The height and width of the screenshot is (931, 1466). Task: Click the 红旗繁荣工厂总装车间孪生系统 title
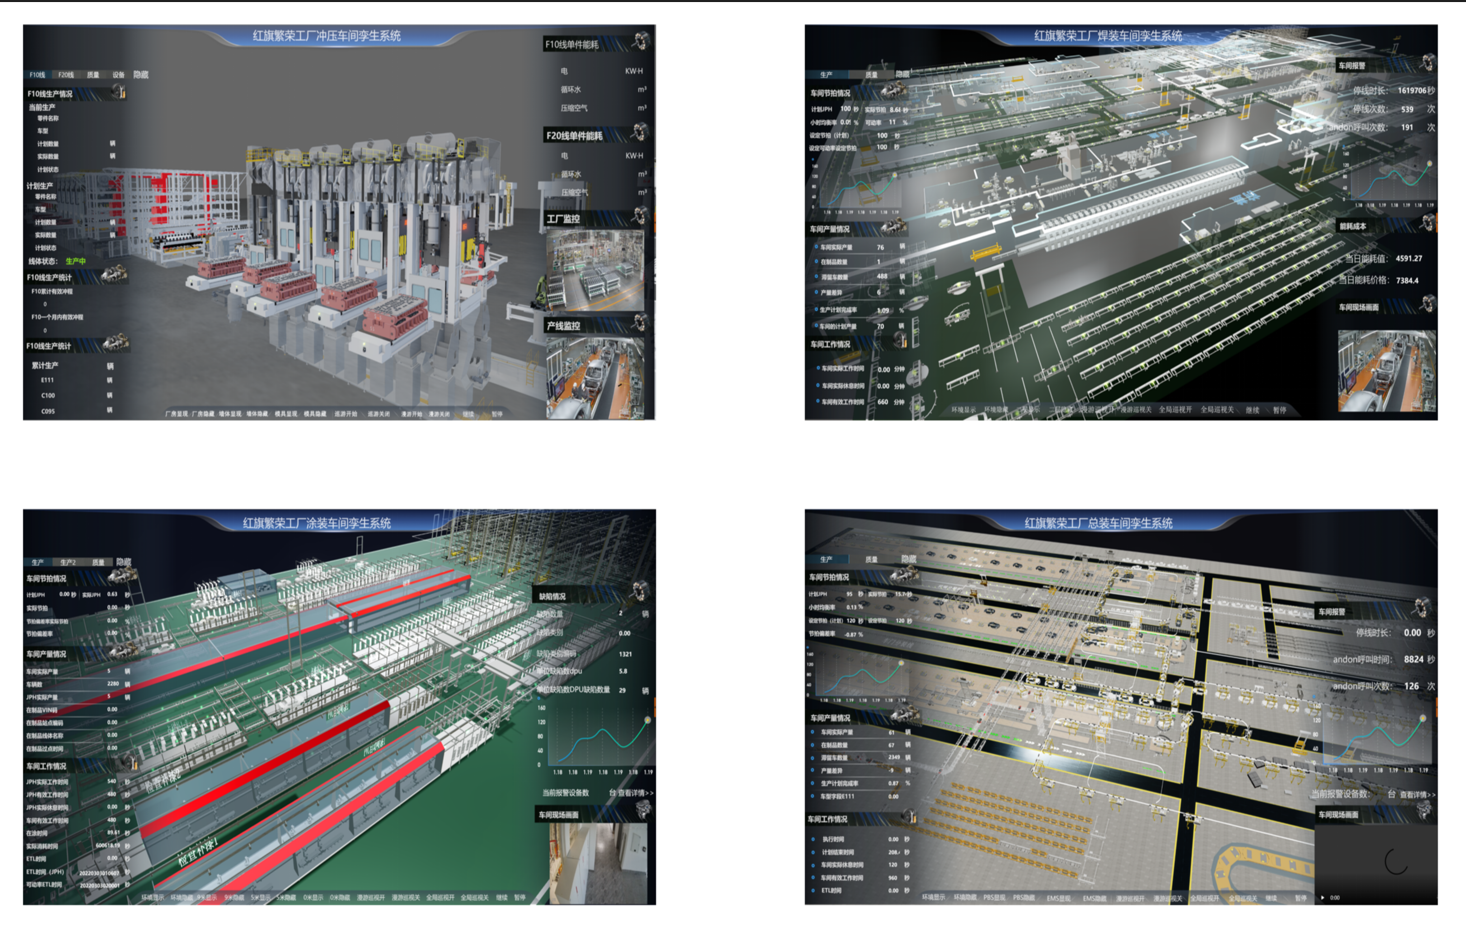1098,522
